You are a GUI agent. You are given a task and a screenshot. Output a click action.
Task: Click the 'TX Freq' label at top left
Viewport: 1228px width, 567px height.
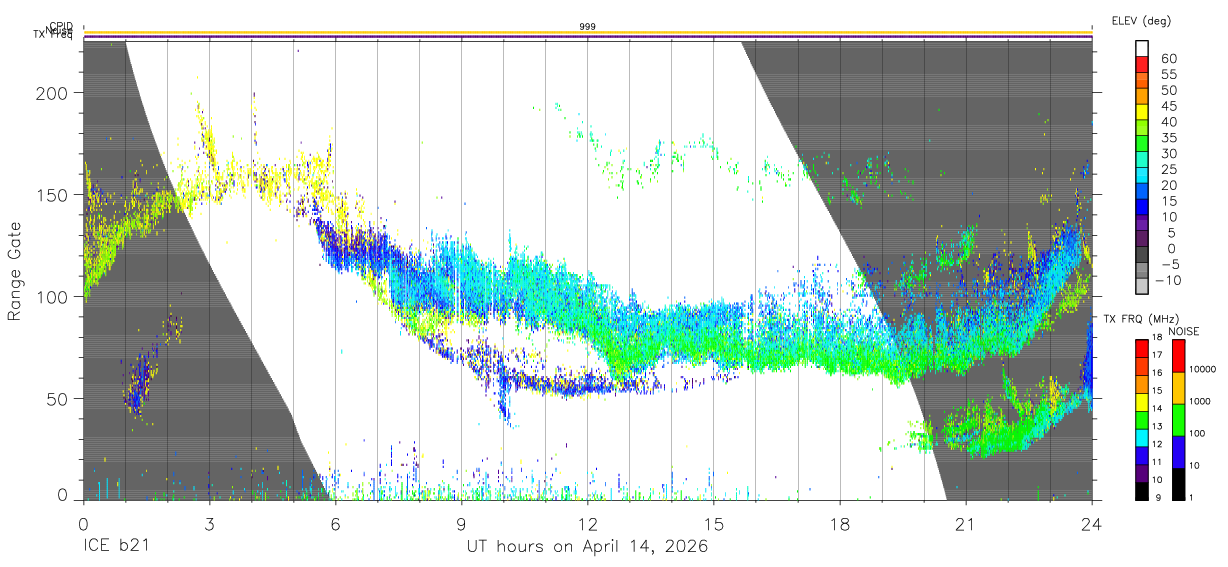coord(54,37)
